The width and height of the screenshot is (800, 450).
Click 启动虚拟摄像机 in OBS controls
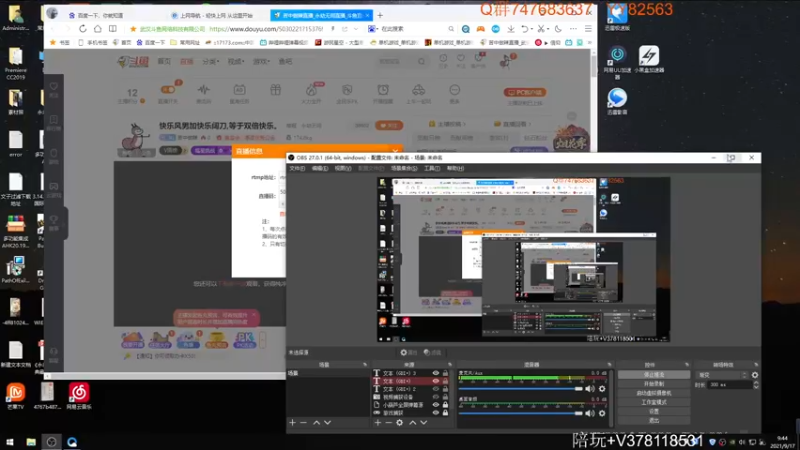tap(654, 393)
